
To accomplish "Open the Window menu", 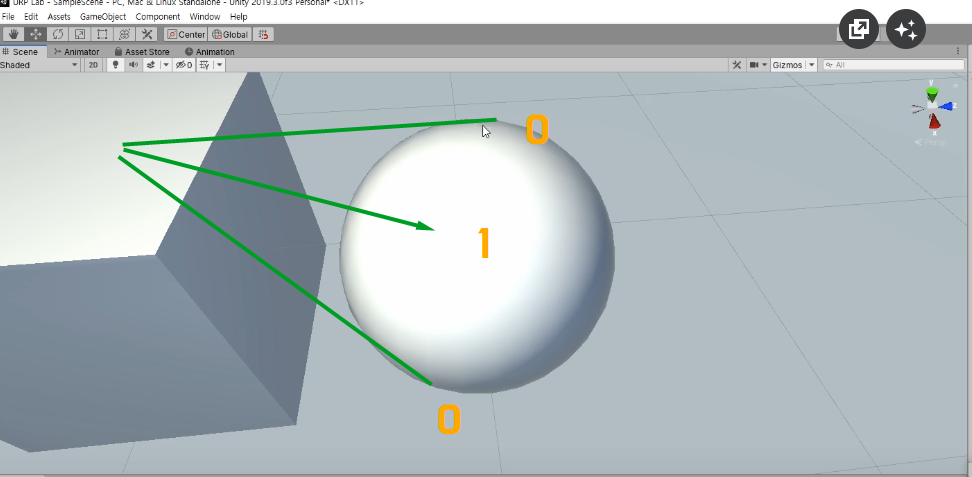I will [x=205, y=17].
